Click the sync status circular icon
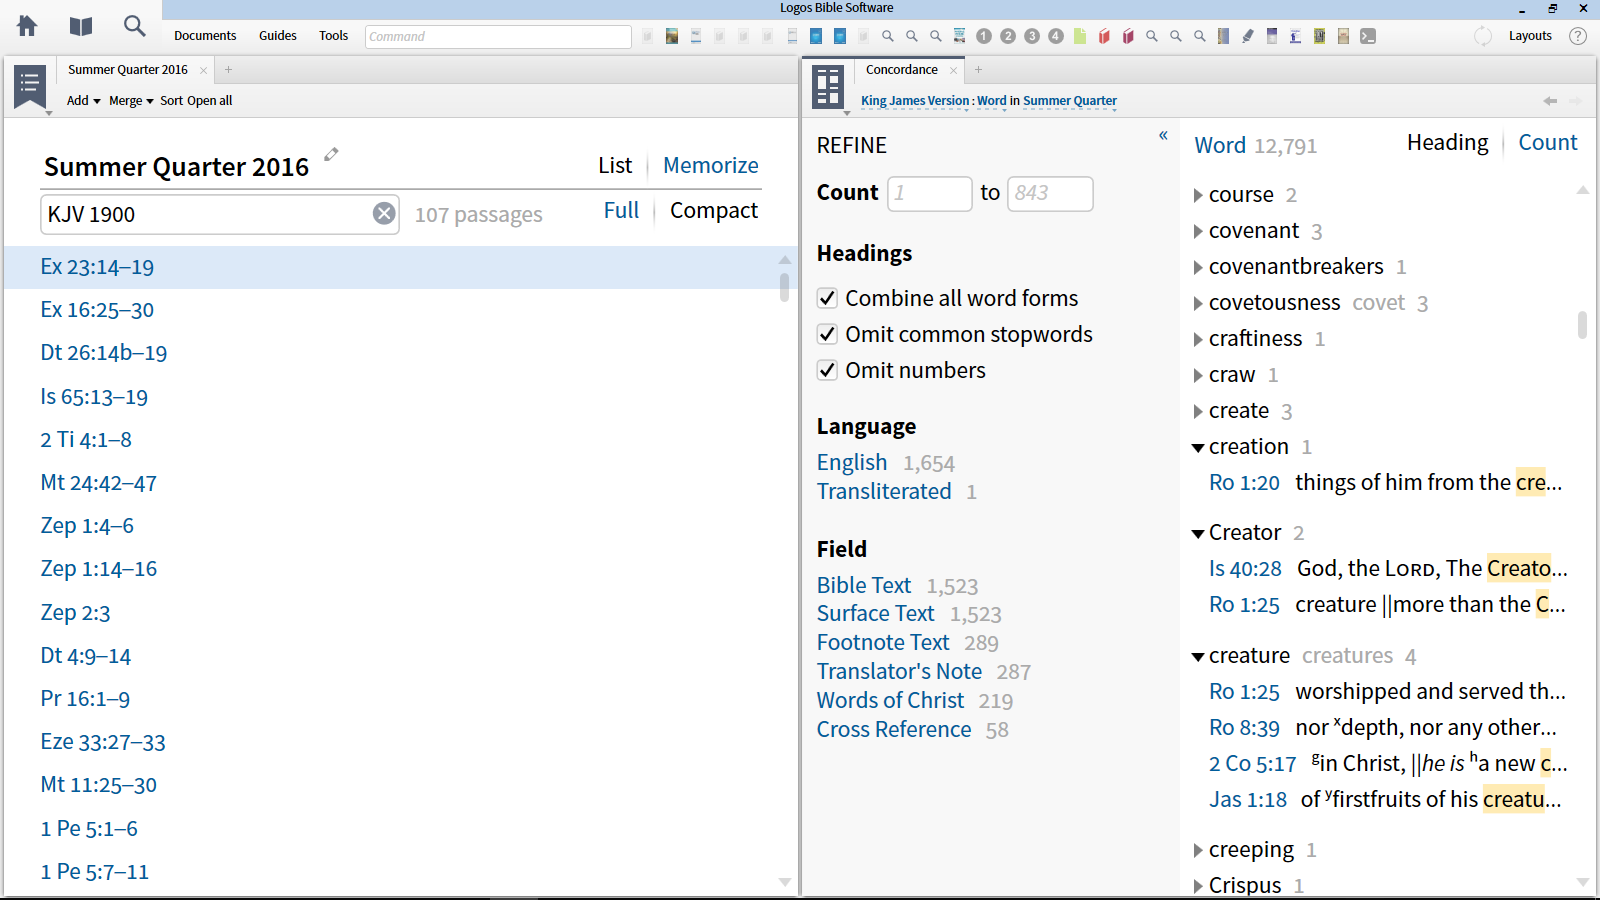 coord(1483,36)
